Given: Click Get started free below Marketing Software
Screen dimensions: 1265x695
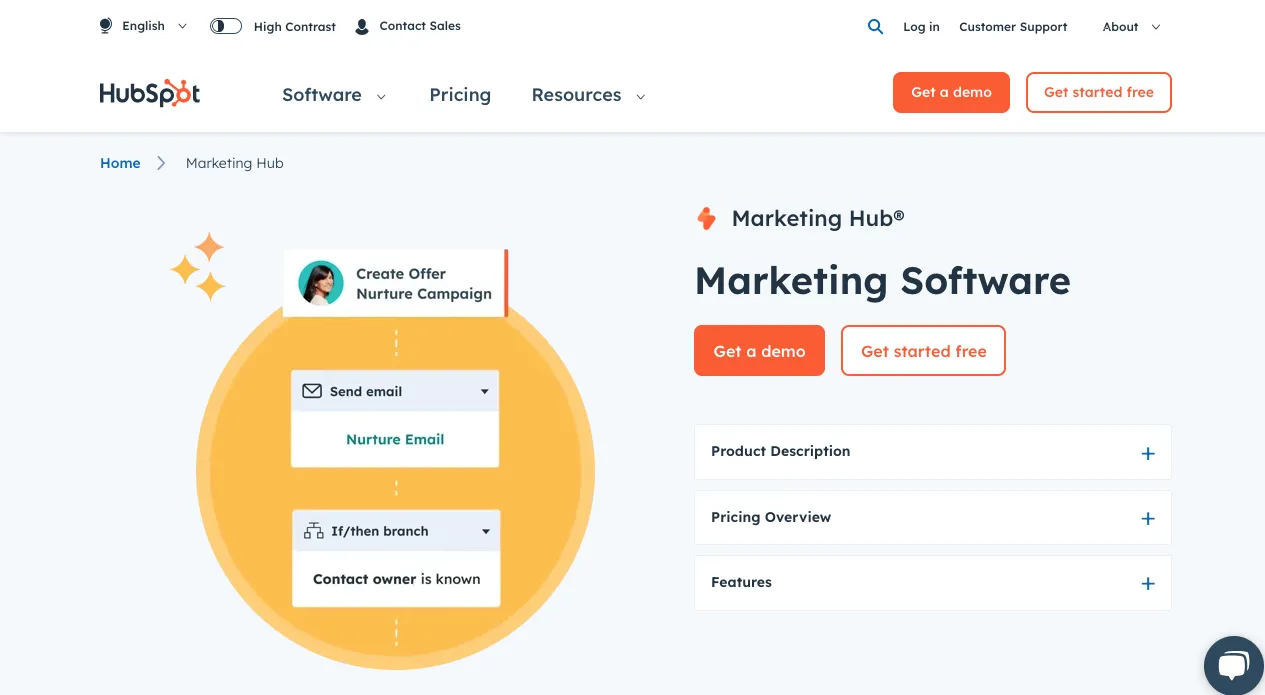Looking at the screenshot, I should 923,351.
